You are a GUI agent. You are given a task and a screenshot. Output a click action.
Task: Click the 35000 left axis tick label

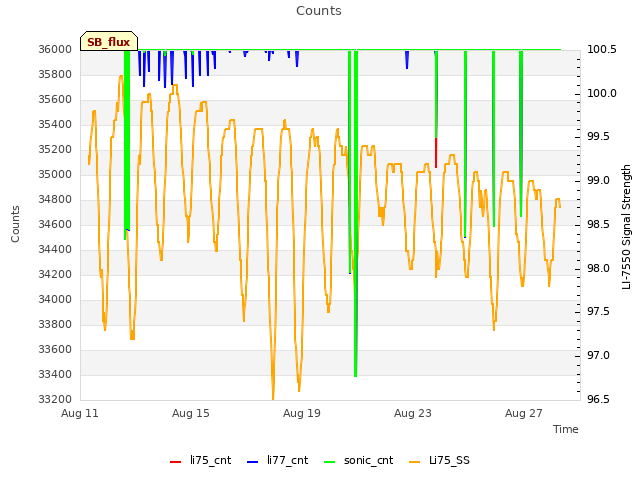coord(55,174)
